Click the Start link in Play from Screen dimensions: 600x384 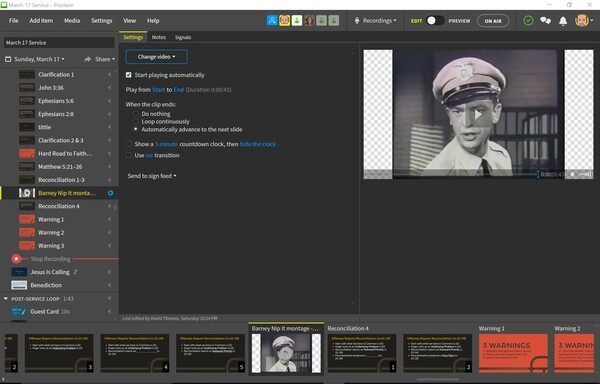pos(158,90)
